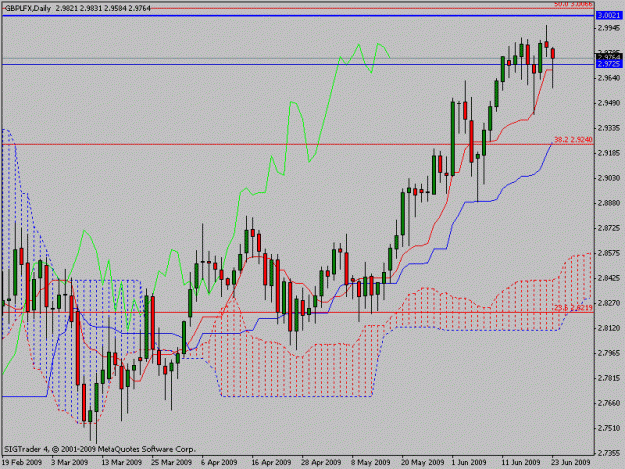Click the 2.9185 price axis value
Image resolution: width=625 pixels, height=469 pixels.
click(x=609, y=153)
